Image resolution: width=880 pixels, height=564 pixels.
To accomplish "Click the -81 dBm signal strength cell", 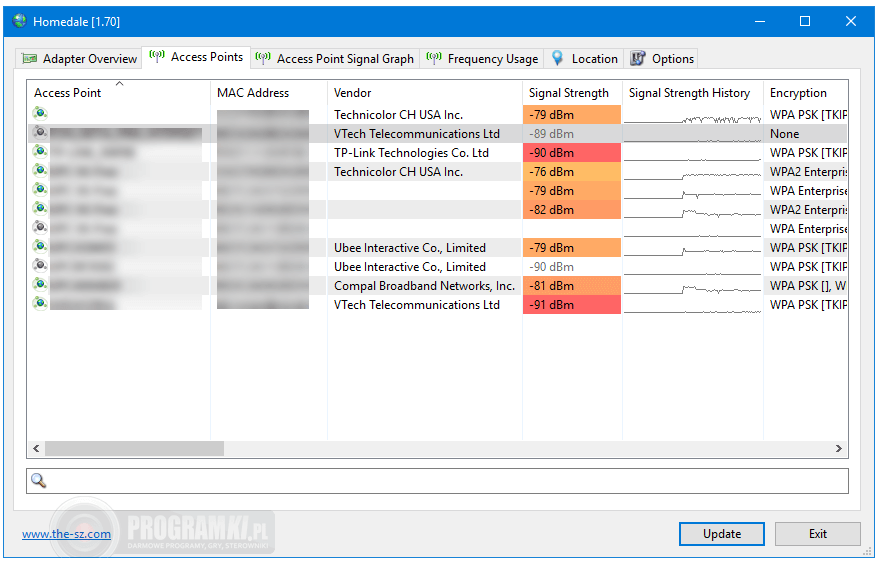I will pyautogui.click(x=572, y=286).
